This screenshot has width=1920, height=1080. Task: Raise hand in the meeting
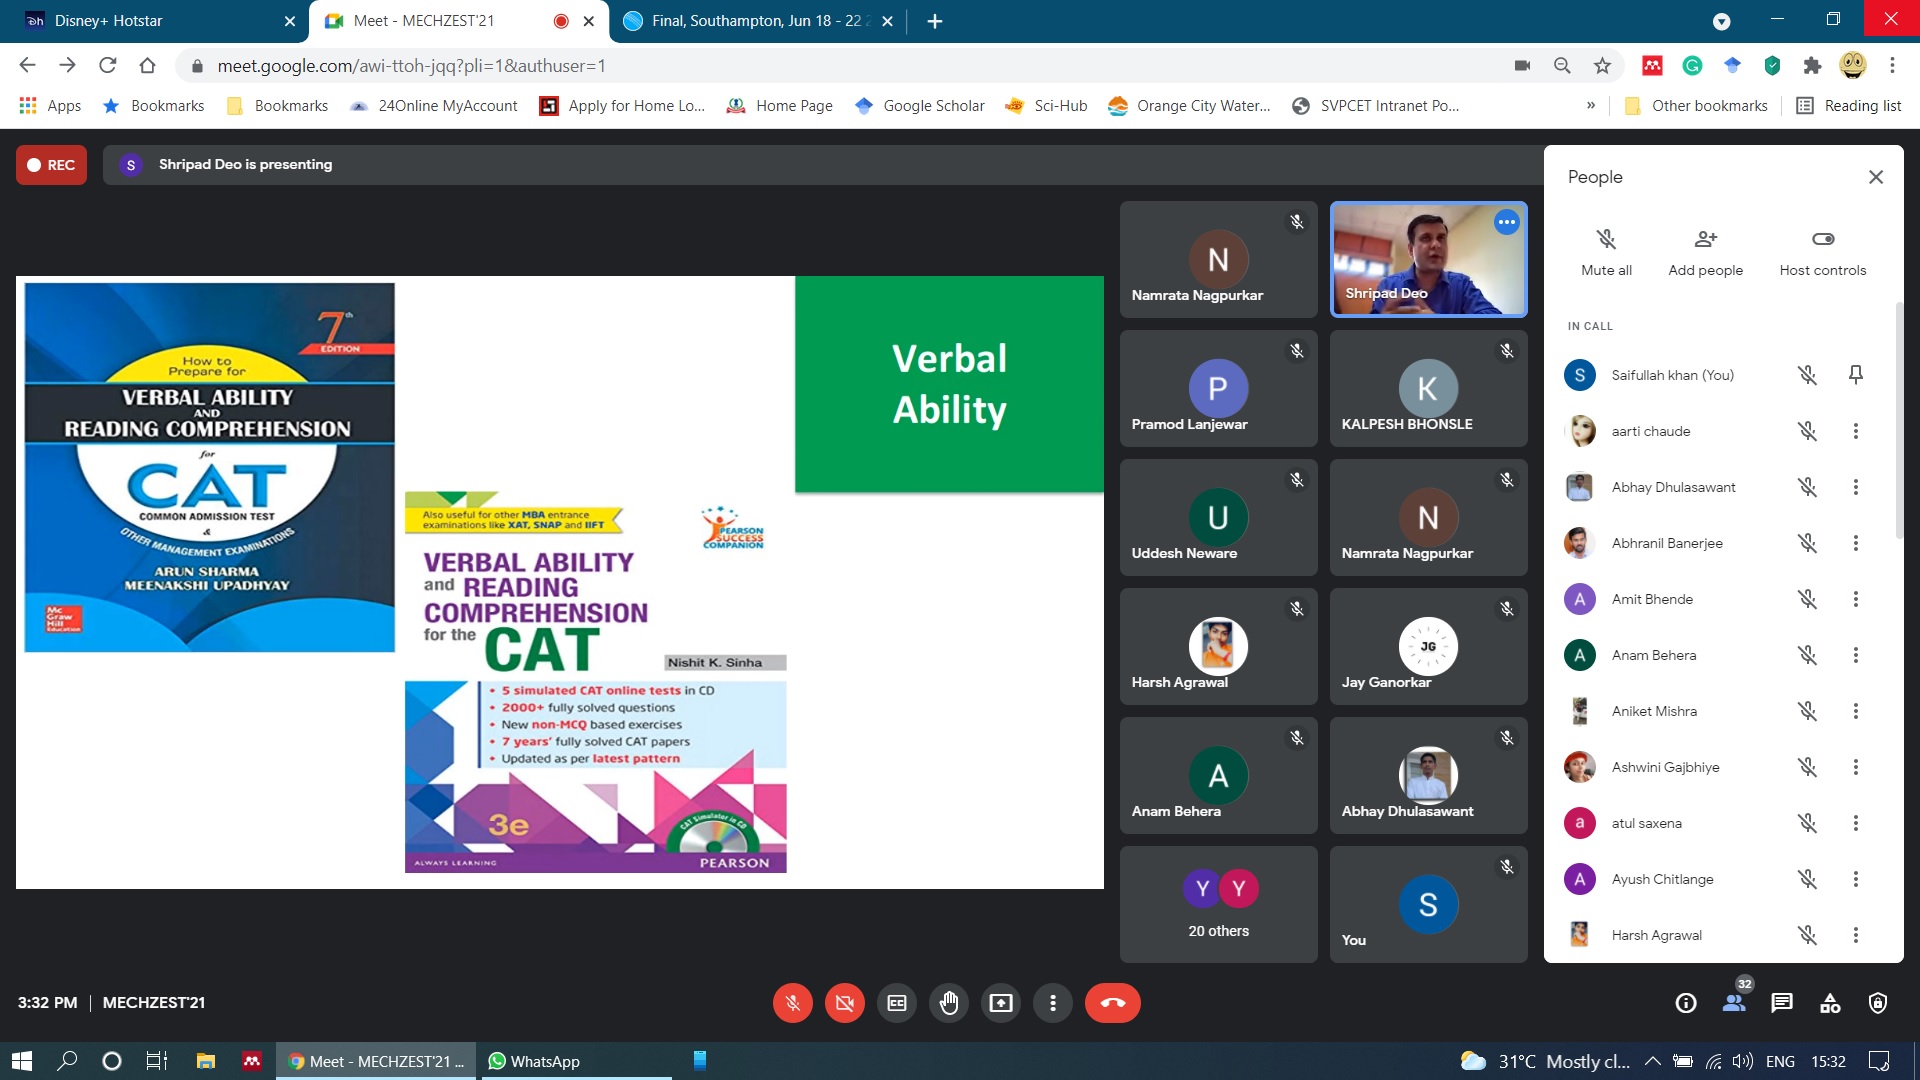click(949, 1003)
